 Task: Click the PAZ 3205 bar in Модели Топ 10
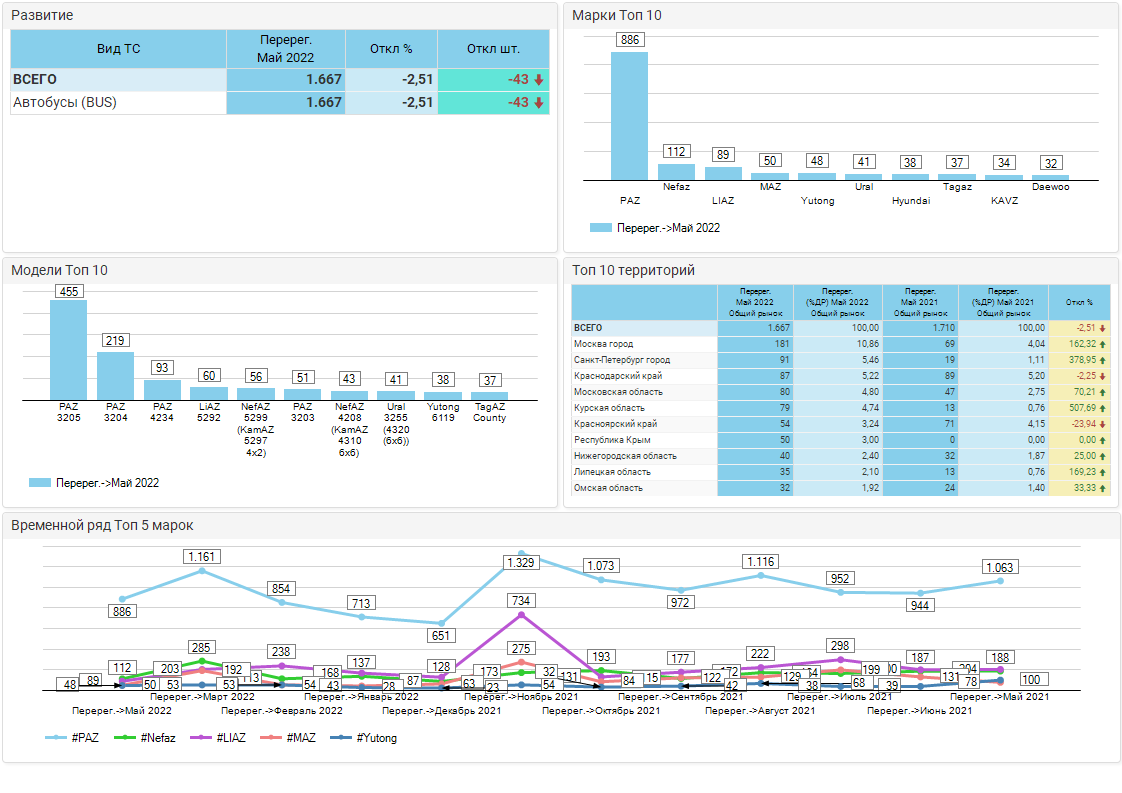(68, 350)
